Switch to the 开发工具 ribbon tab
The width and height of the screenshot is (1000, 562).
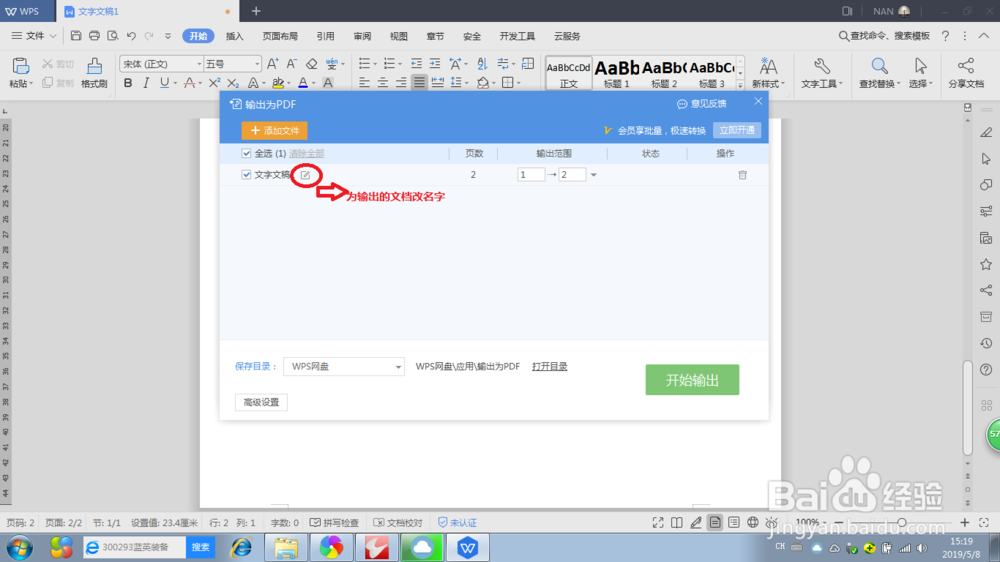517,36
